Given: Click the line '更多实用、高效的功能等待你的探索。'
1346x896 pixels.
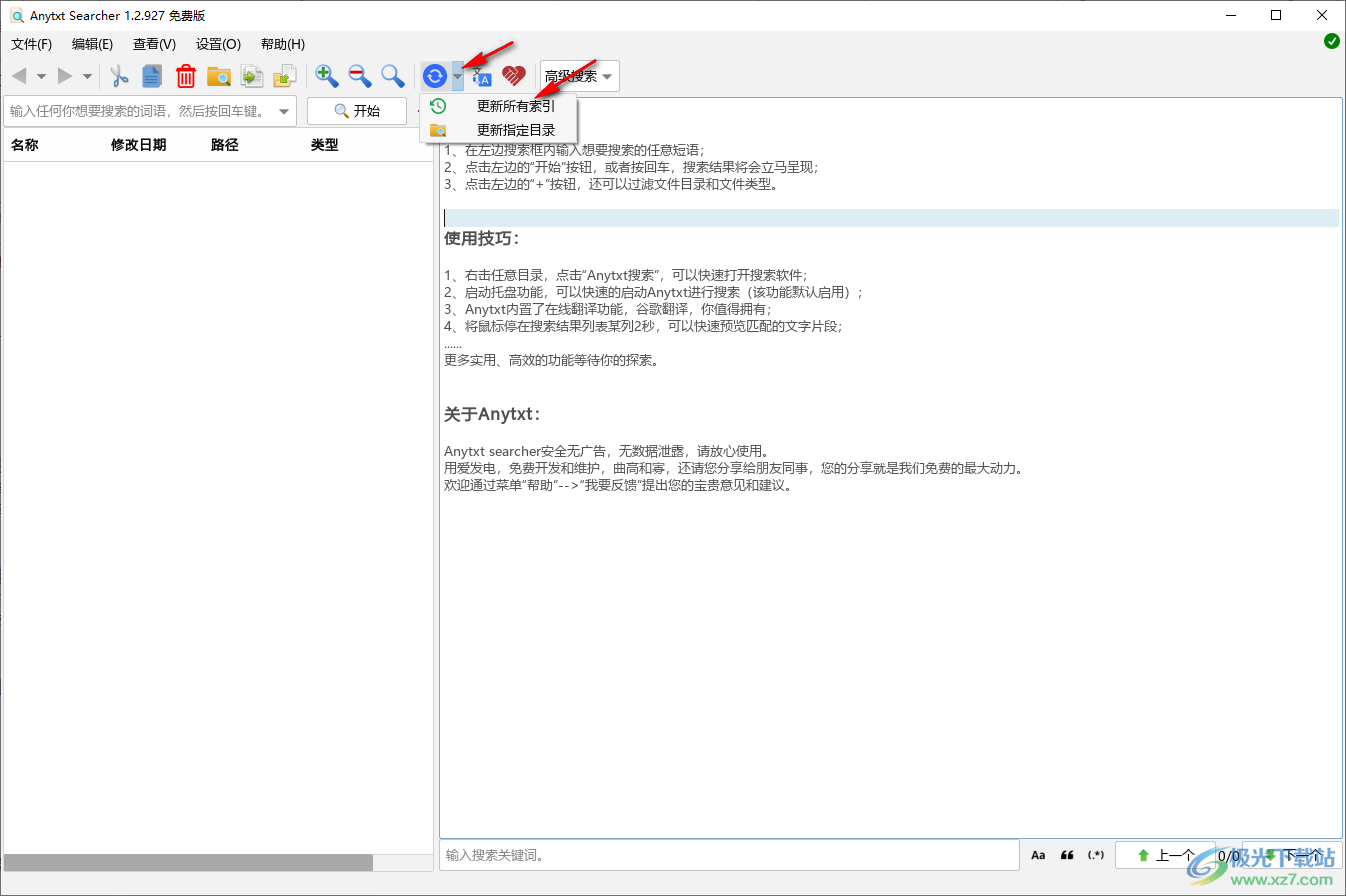Looking at the screenshot, I should [551, 360].
